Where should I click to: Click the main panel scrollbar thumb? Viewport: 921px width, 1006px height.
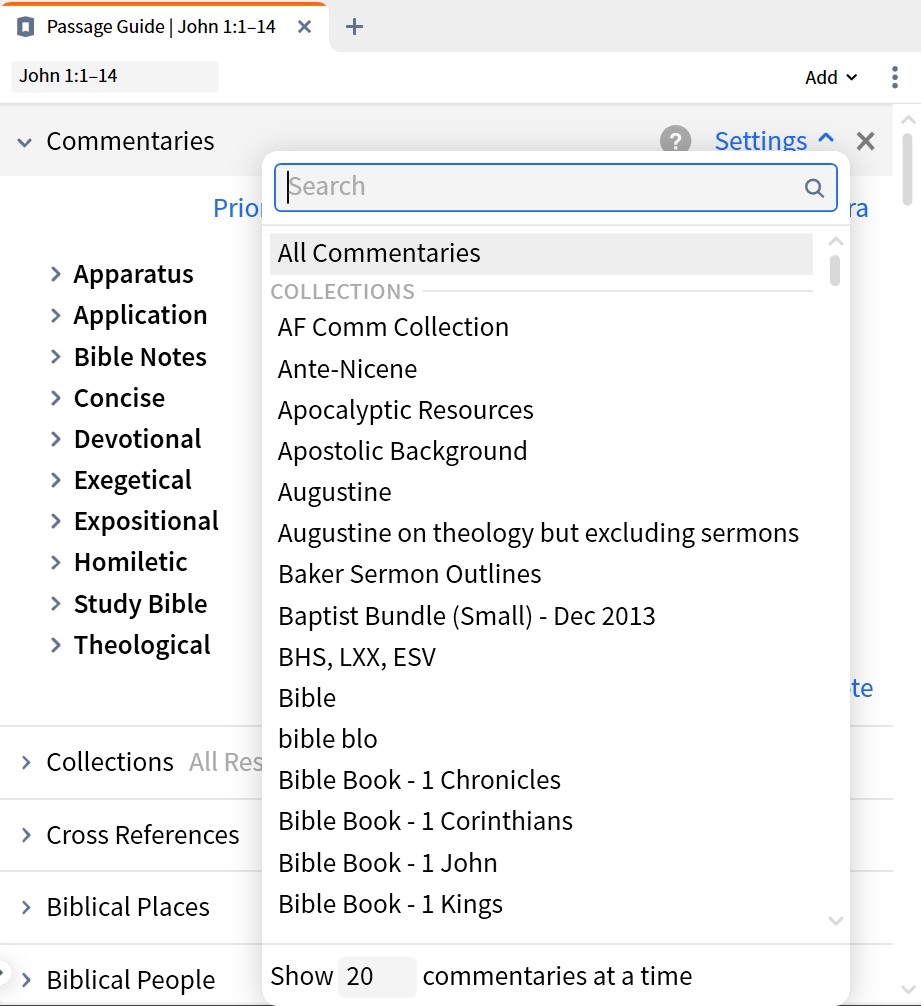coord(907,169)
